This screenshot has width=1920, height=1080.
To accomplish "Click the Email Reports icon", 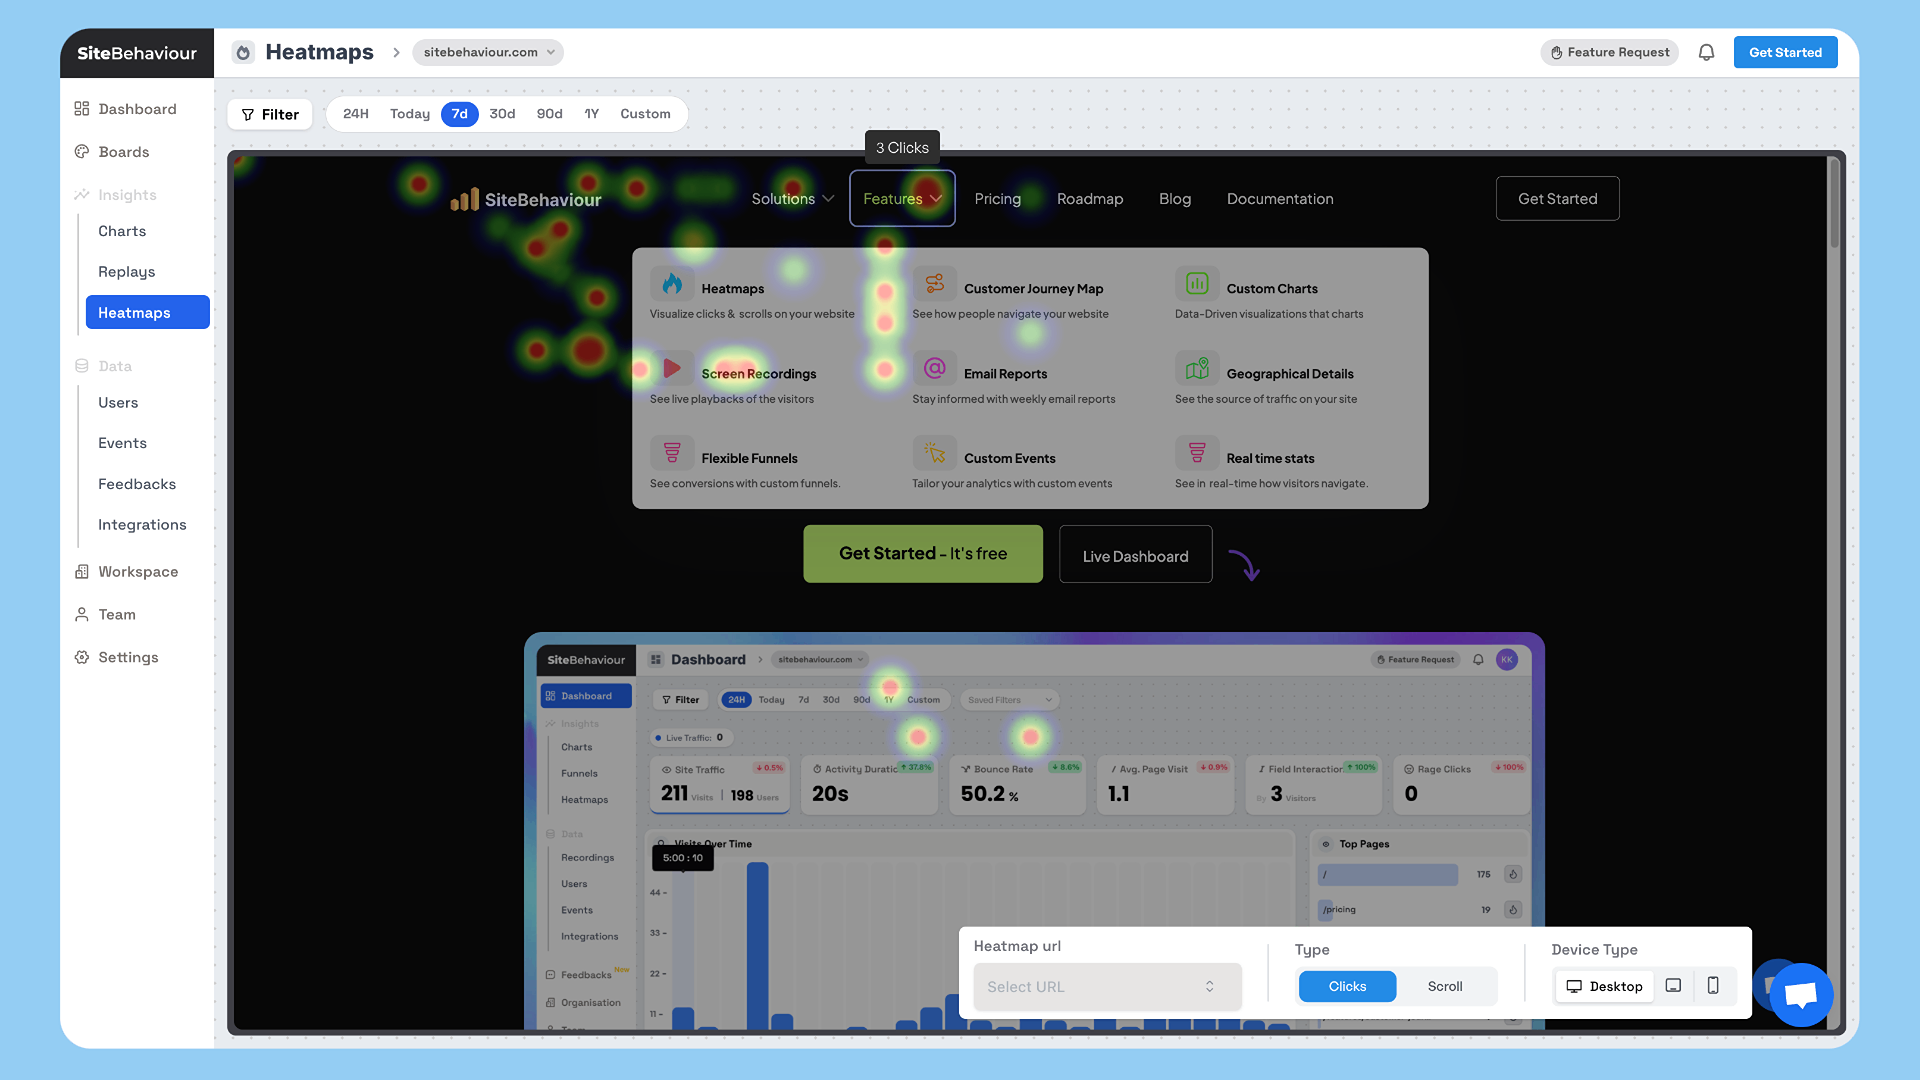I will point(934,368).
